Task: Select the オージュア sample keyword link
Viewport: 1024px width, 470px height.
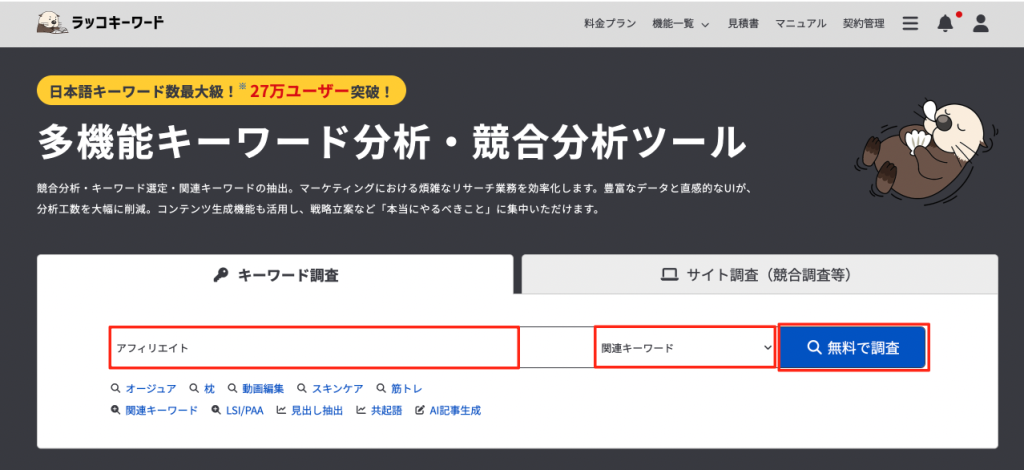Action: click(x=144, y=388)
